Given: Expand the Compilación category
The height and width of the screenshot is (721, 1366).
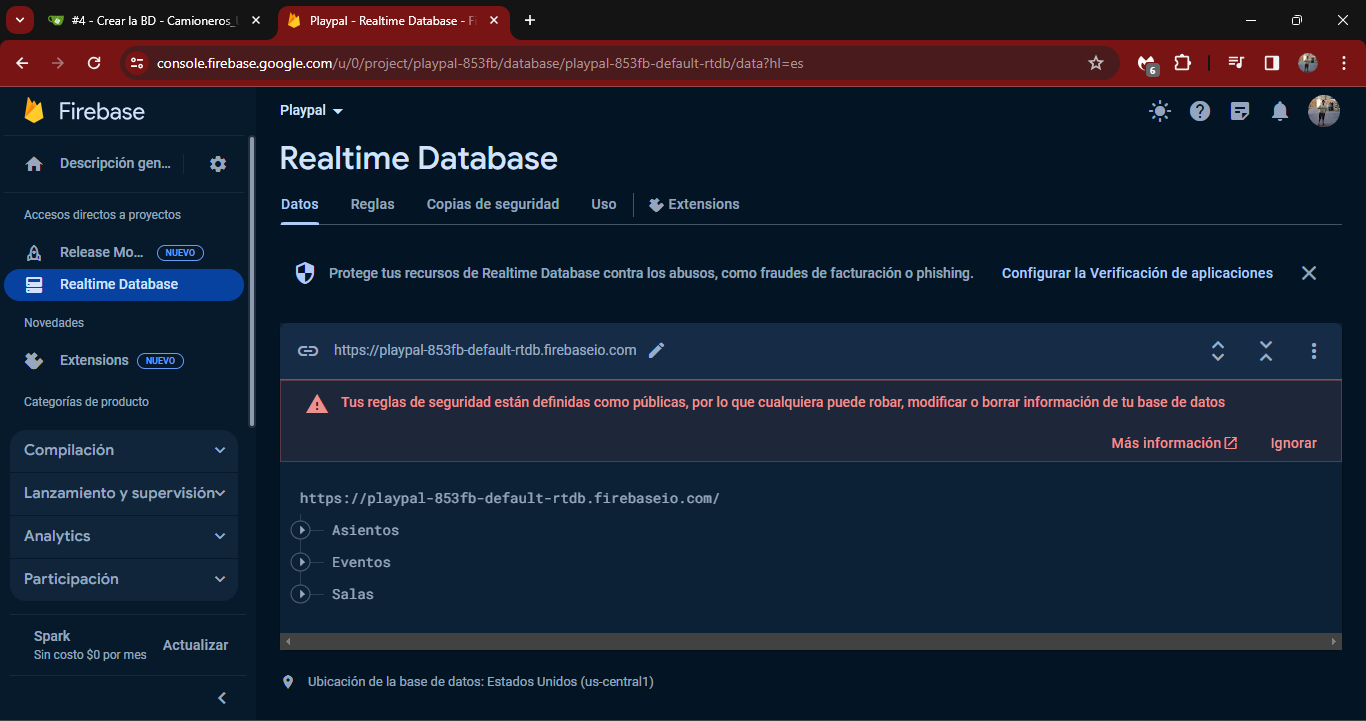Looking at the screenshot, I should click(124, 451).
